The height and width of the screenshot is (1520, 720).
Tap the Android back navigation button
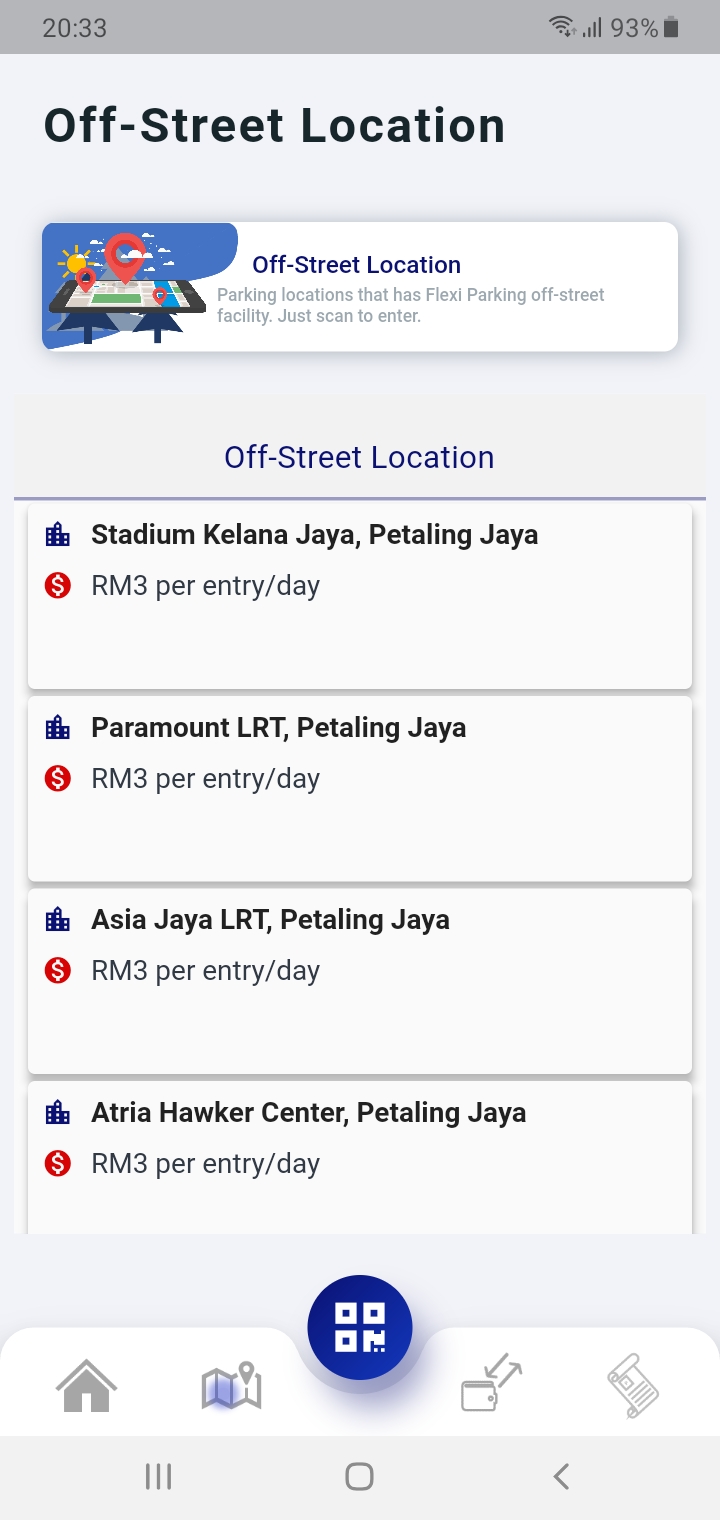tap(561, 1476)
